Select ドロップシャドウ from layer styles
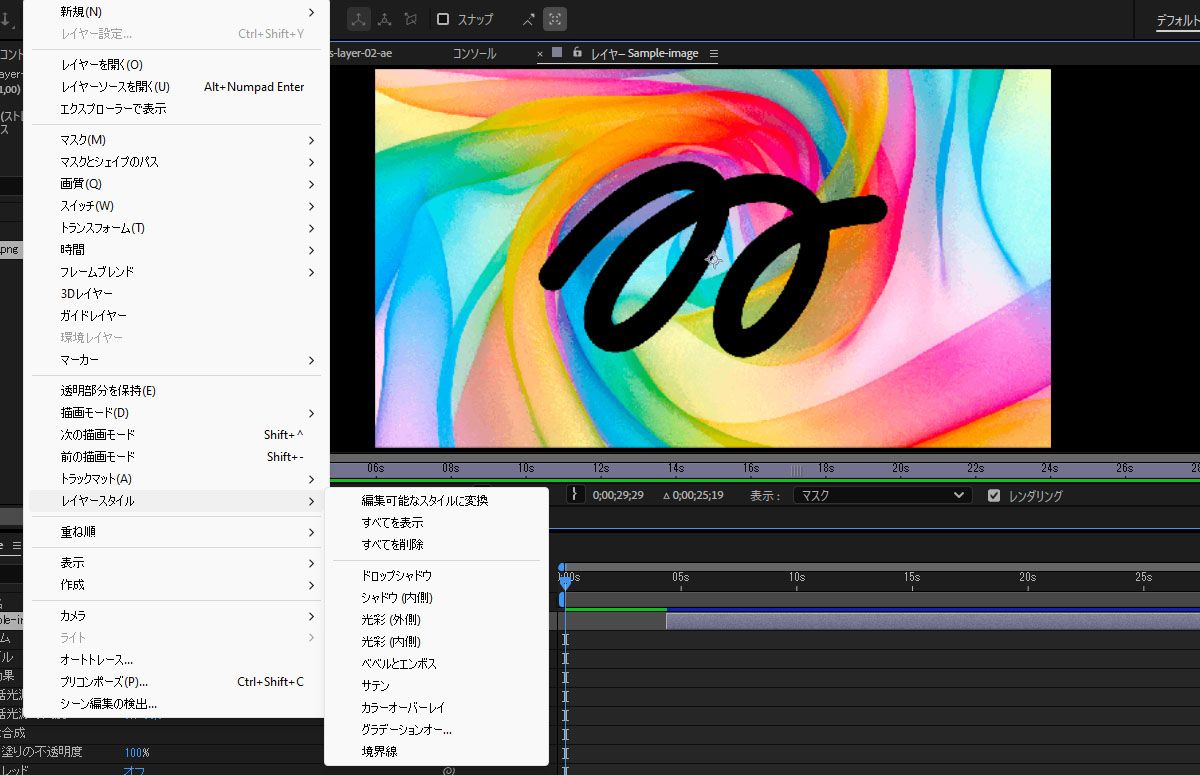The width and height of the screenshot is (1200, 775). pos(396,576)
